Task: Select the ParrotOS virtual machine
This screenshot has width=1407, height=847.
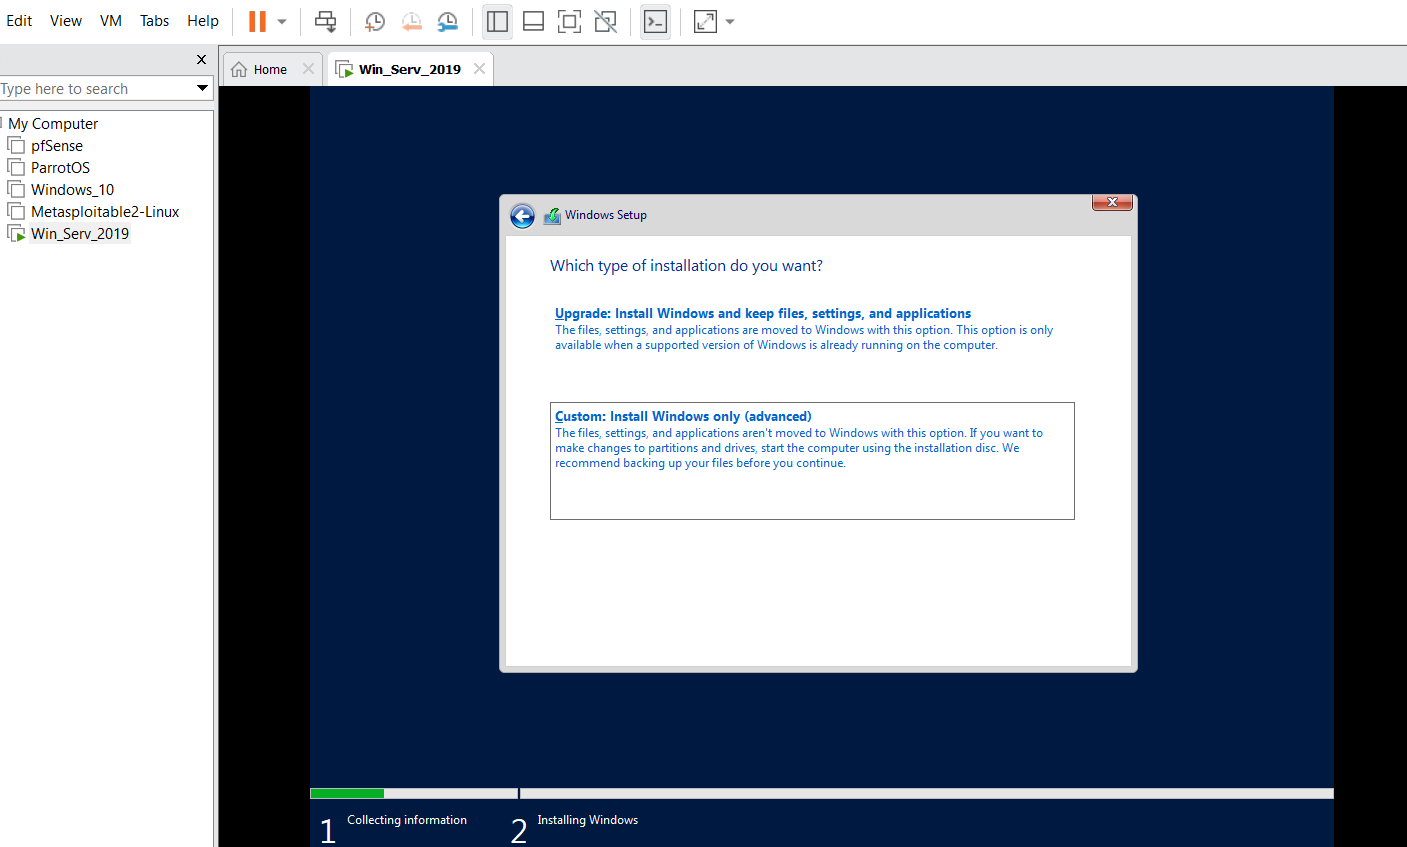Action: [60, 168]
